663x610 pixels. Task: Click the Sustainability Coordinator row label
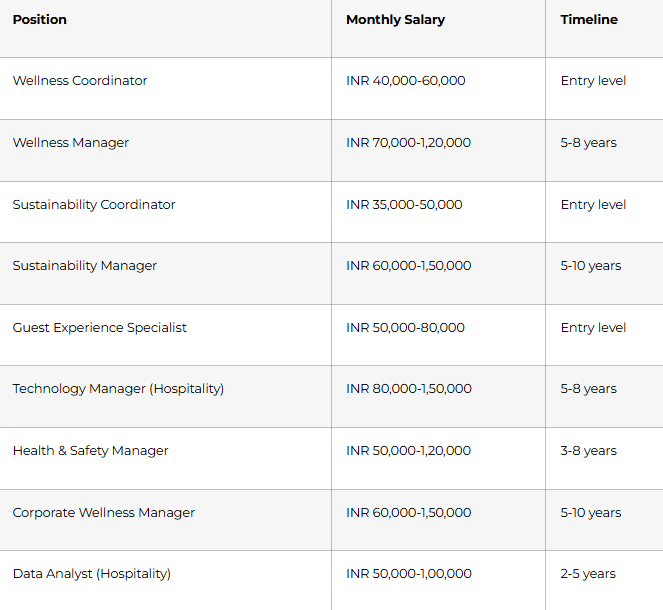click(x=94, y=205)
